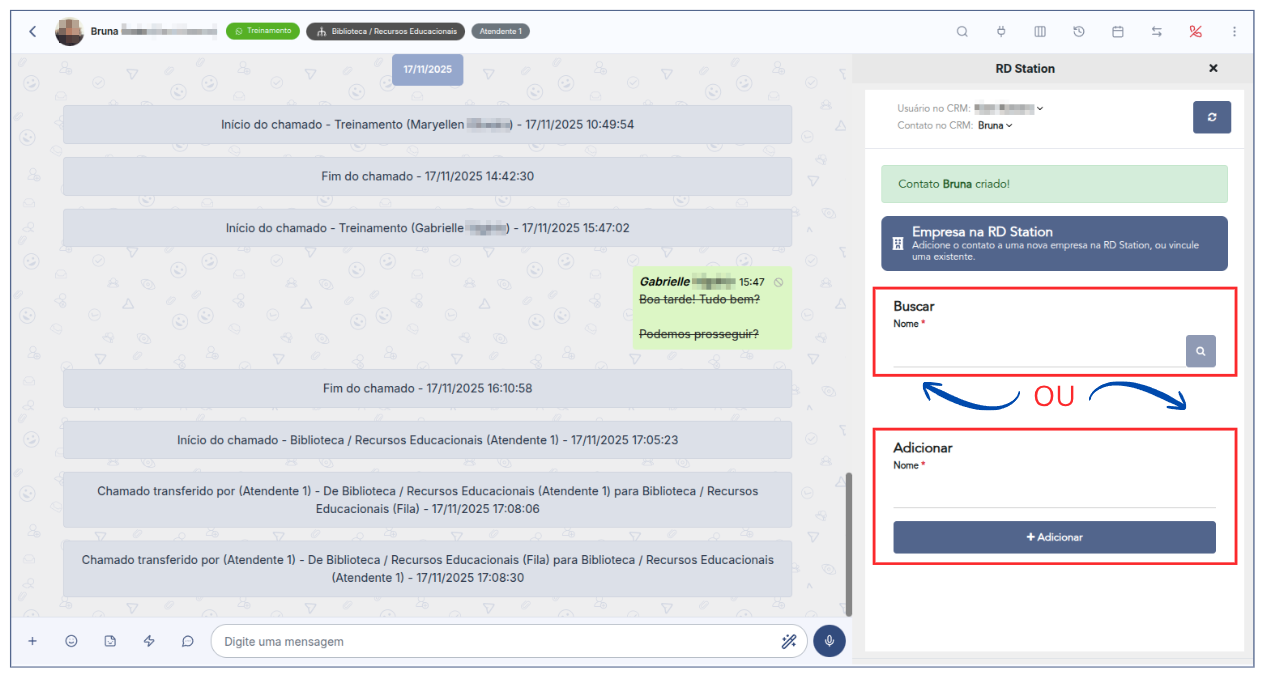Image resolution: width=1262 pixels, height=675 pixels.
Task: Click the search magnifier icon in chat header
Action: pyautogui.click(x=962, y=32)
